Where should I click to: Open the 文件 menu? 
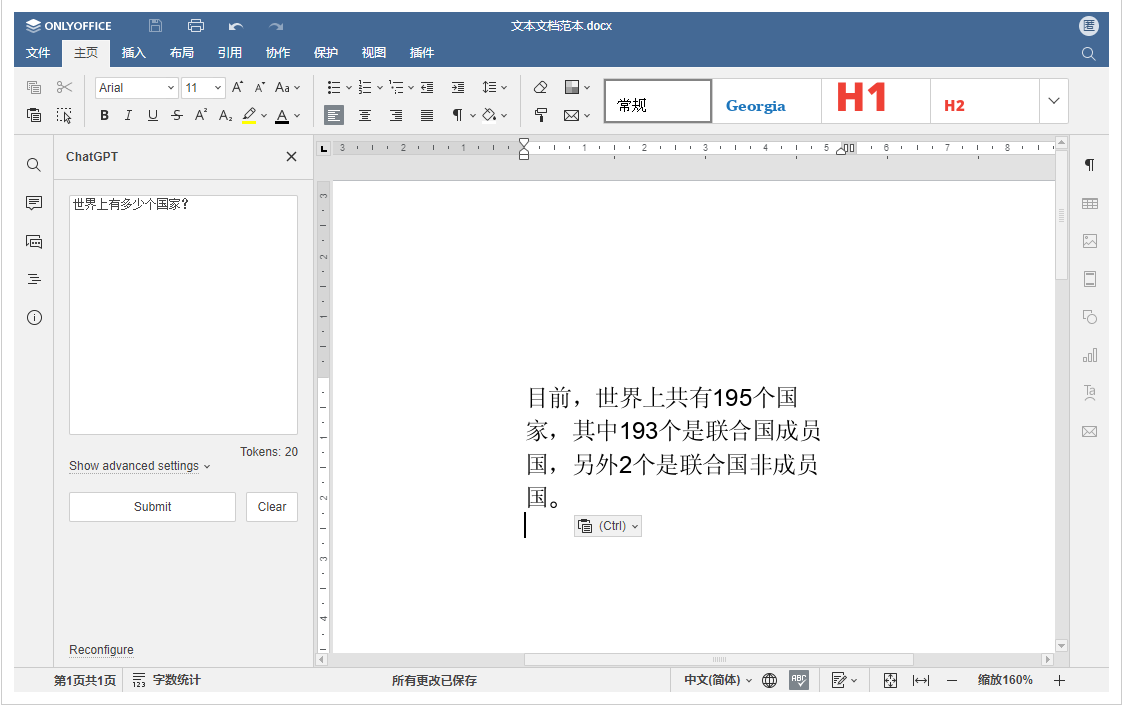click(x=37, y=53)
